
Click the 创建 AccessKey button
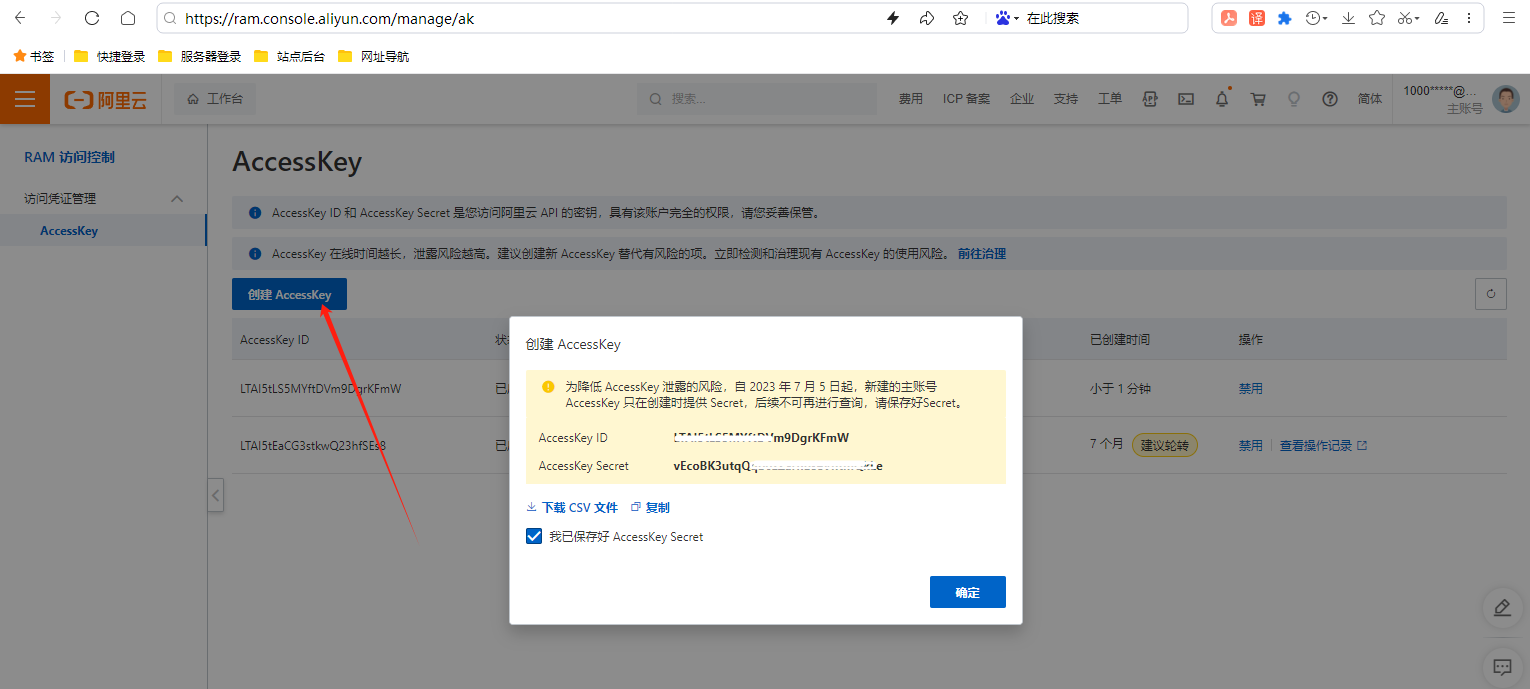(290, 294)
